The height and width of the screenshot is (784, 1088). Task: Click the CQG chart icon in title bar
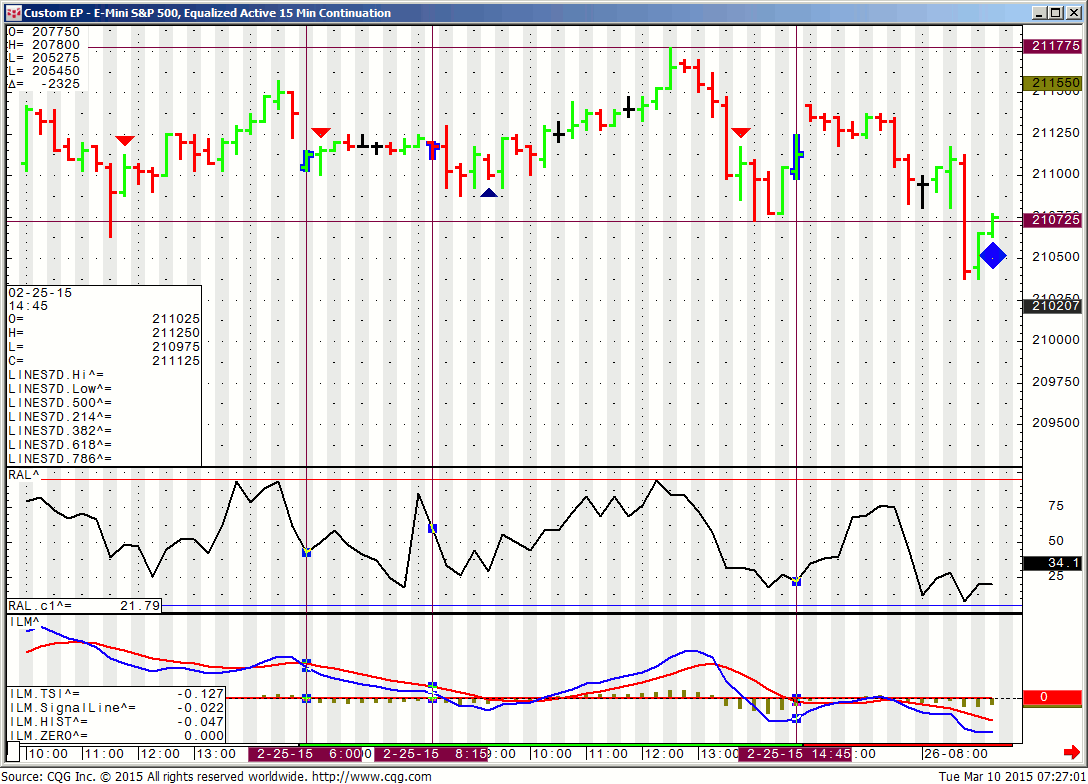click(x=13, y=13)
